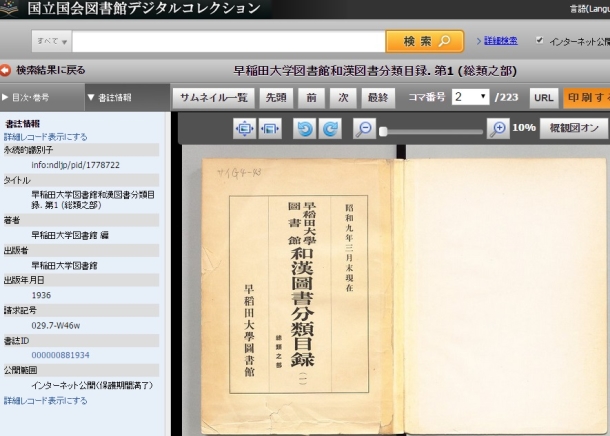Screen dimensions: 610x436
Task: Click インターネット公開(保護期間満了) text
Action: (x=93, y=385)
